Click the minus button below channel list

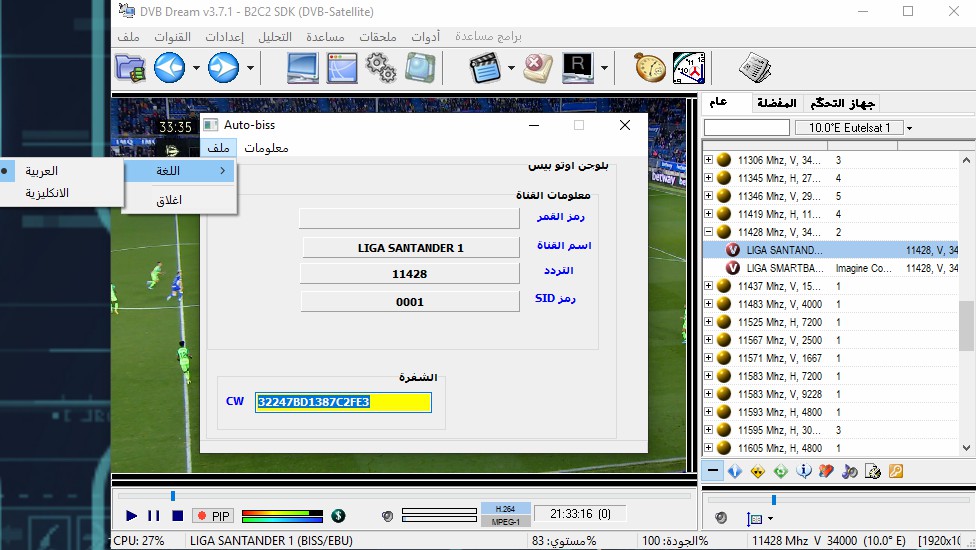[x=712, y=471]
